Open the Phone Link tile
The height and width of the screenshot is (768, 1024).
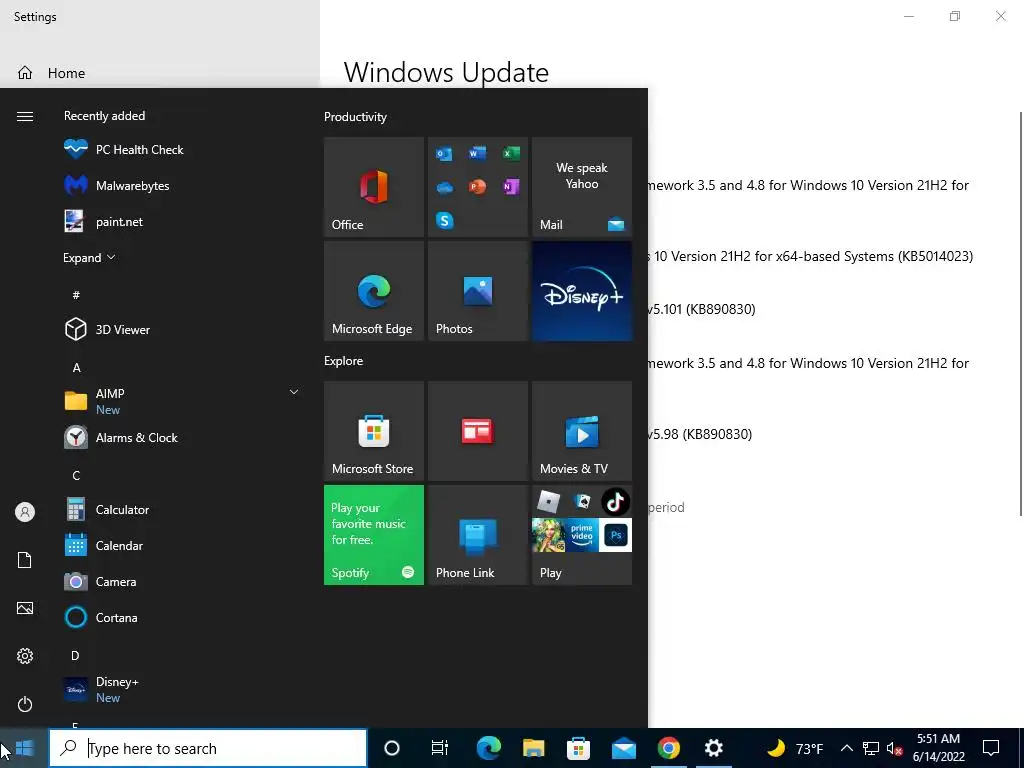pyautogui.click(x=478, y=535)
